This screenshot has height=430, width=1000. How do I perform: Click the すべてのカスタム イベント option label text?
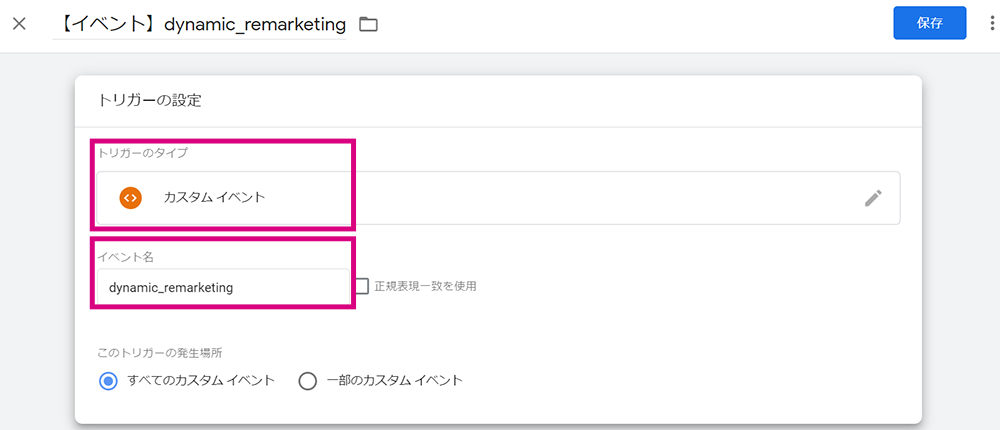(201, 381)
